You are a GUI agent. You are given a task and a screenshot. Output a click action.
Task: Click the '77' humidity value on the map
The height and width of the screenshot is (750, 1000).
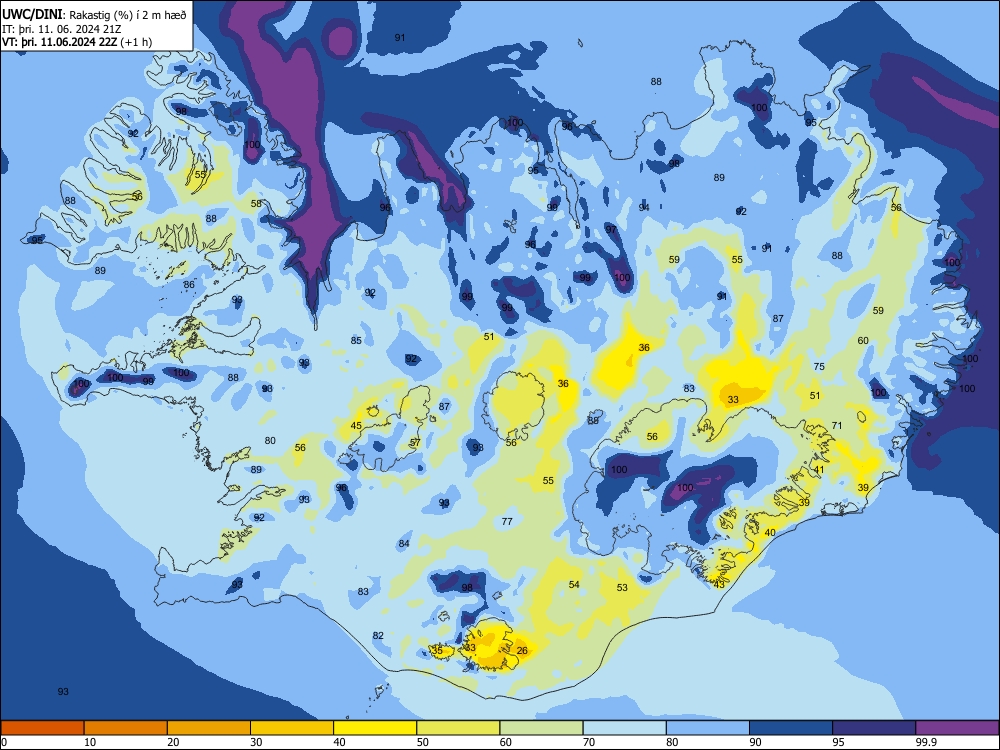(507, 521)
